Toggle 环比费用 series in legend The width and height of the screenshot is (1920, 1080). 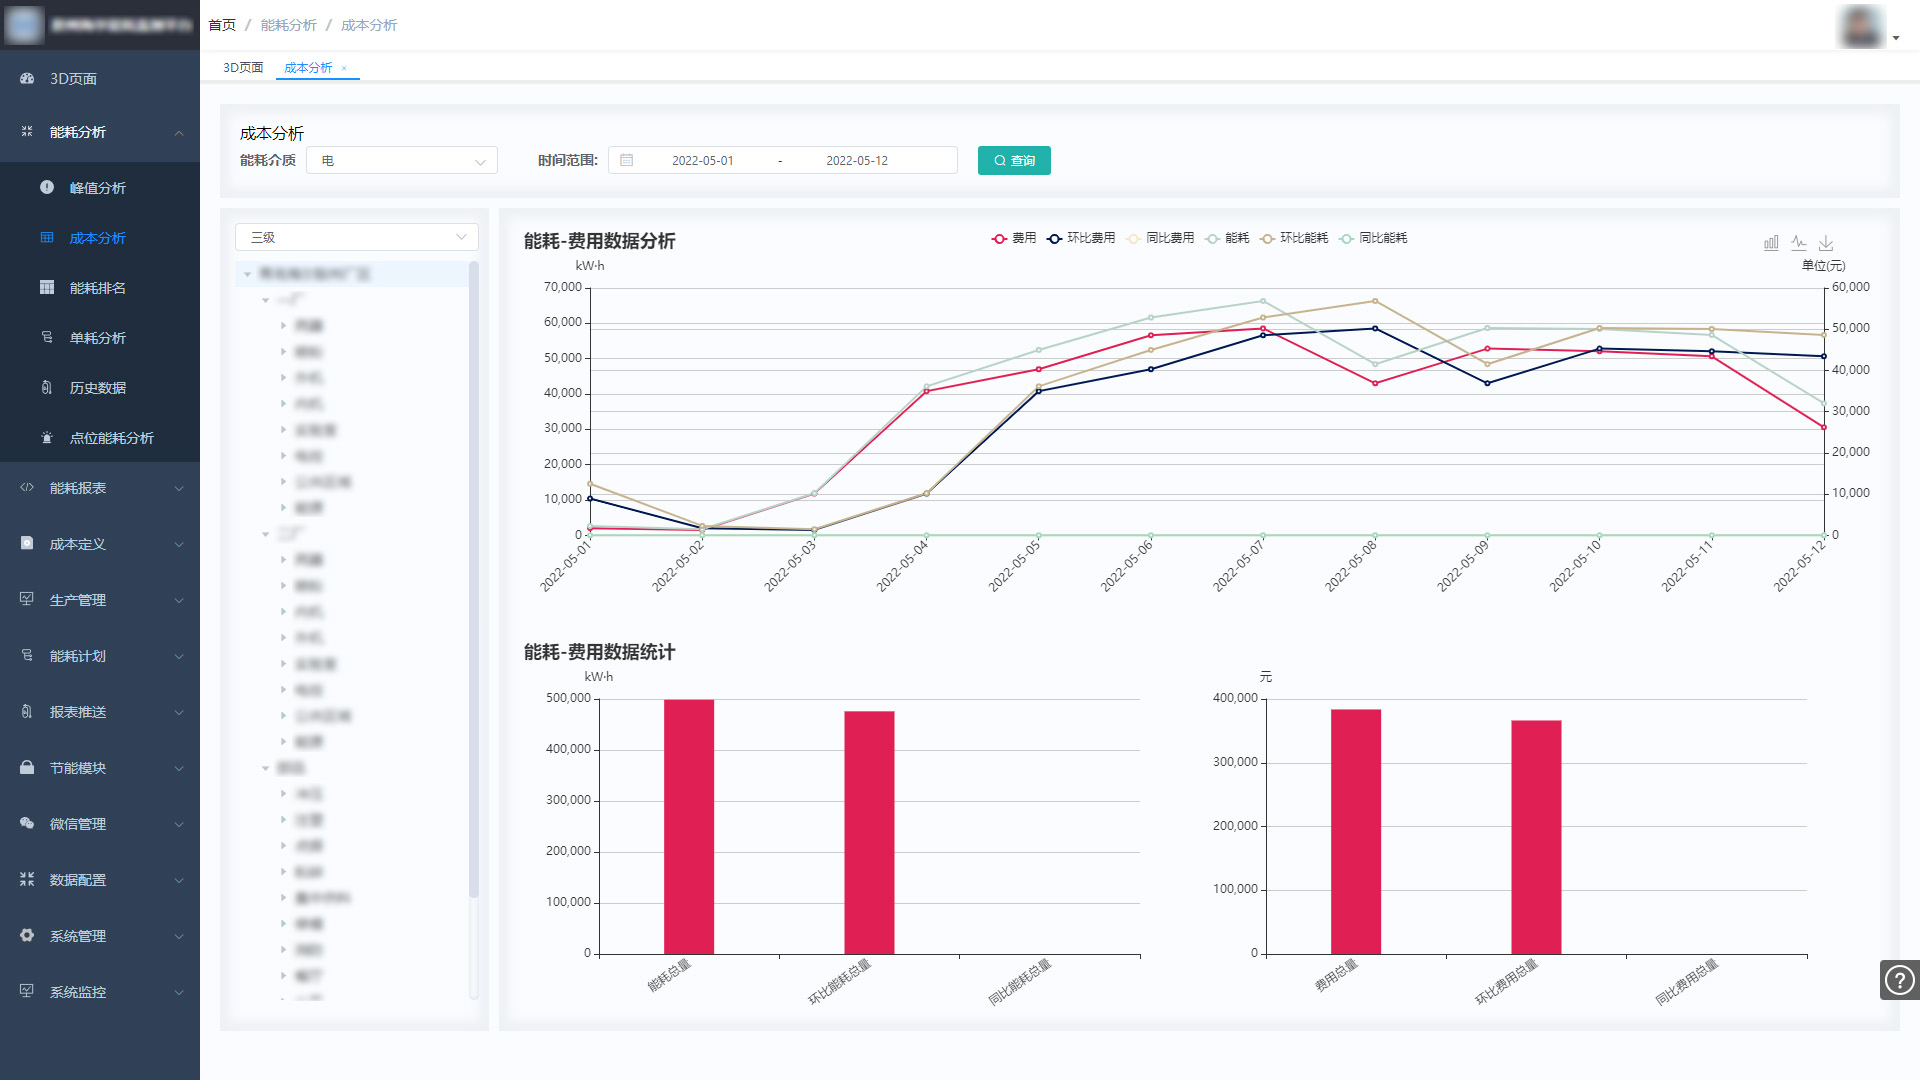[x=1080, y=238]
